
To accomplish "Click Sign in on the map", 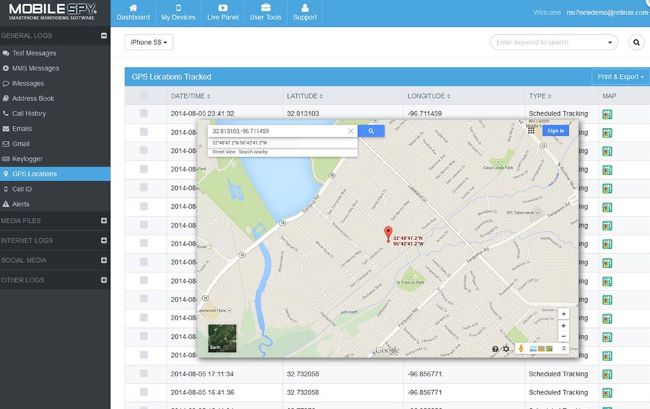I will [x=555, y=131].
